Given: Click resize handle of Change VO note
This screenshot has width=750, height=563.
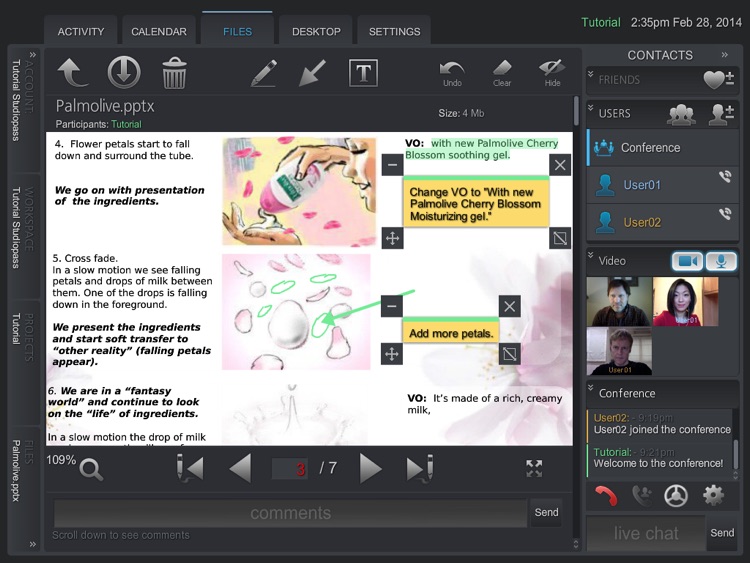Looking at the screenshot, I should tap(560, 238).
